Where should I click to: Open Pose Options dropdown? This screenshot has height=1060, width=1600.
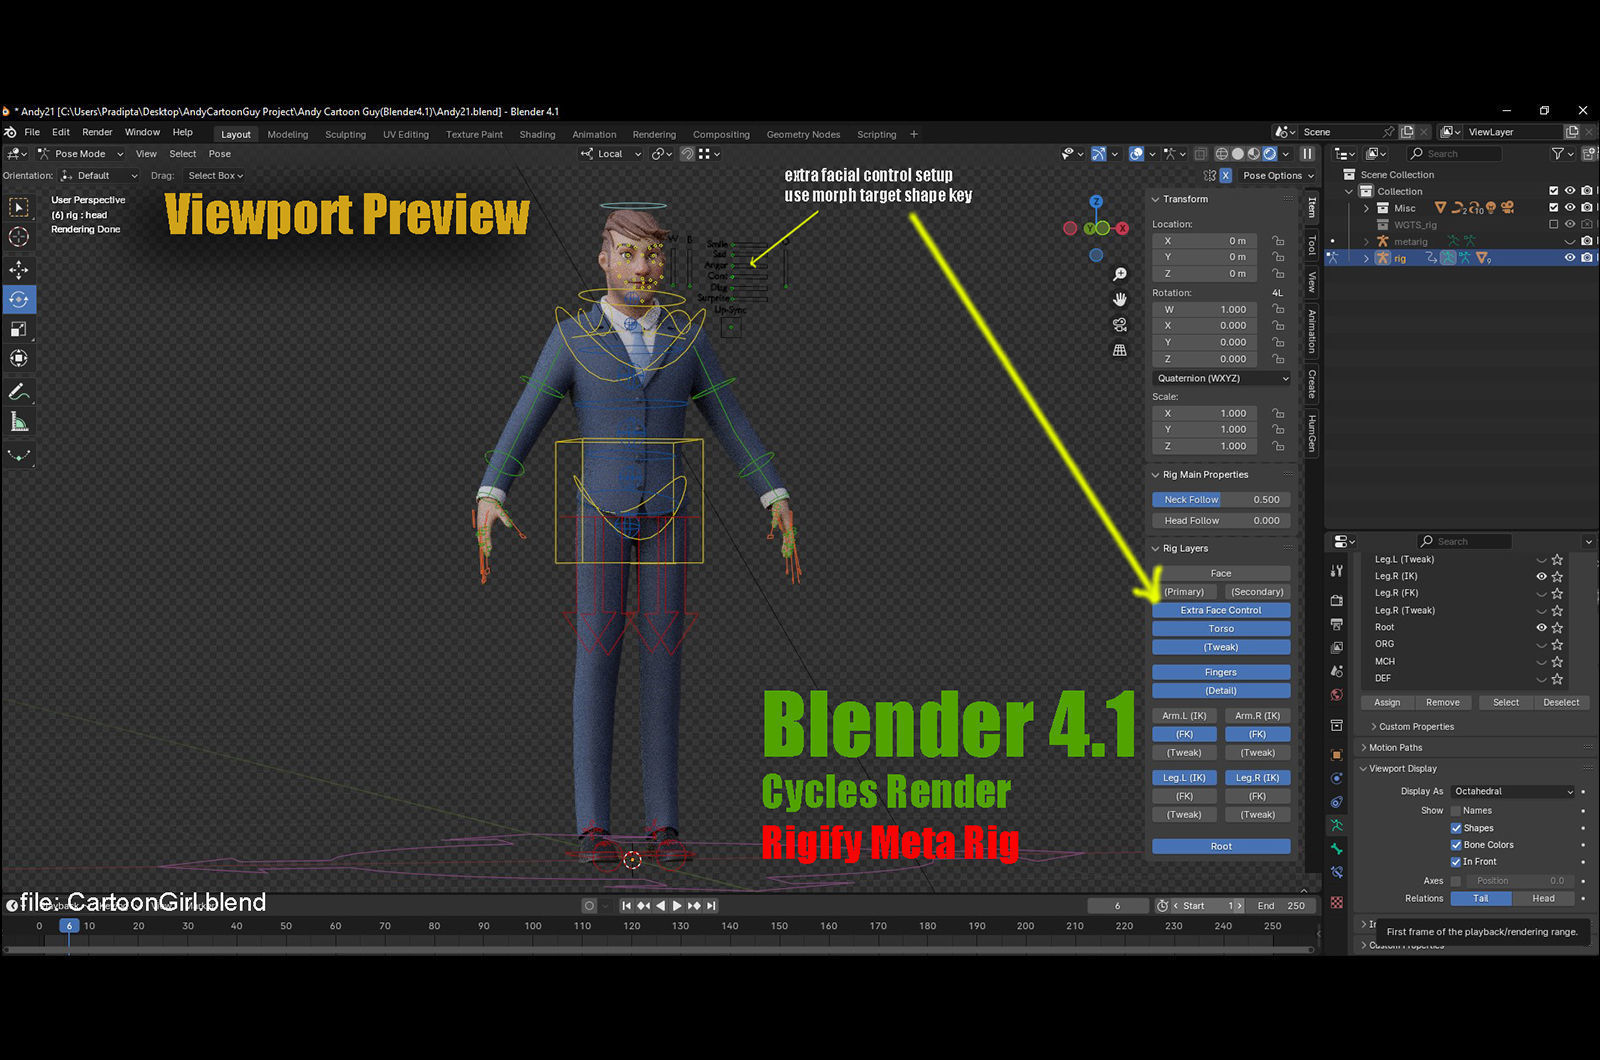click(x=1277, y=176)
